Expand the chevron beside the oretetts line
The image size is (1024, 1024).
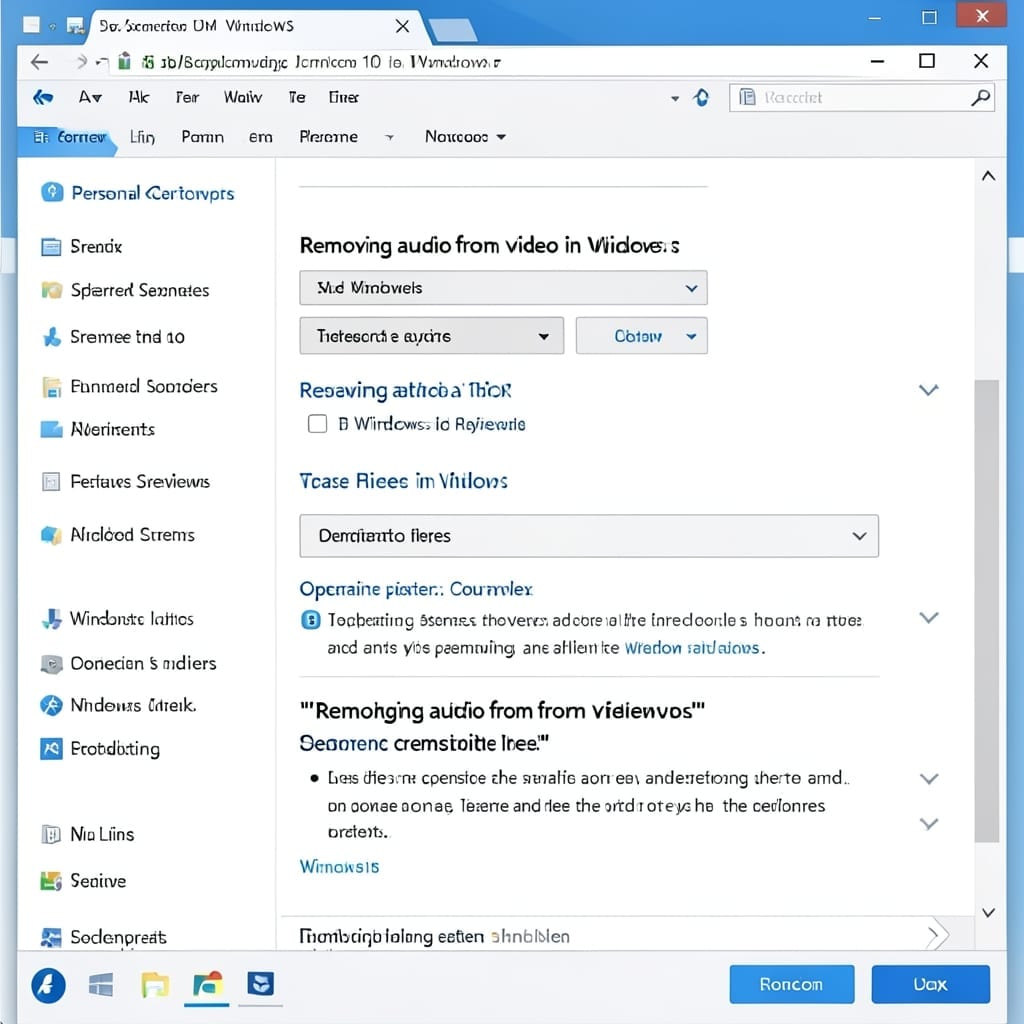(929, 824)
